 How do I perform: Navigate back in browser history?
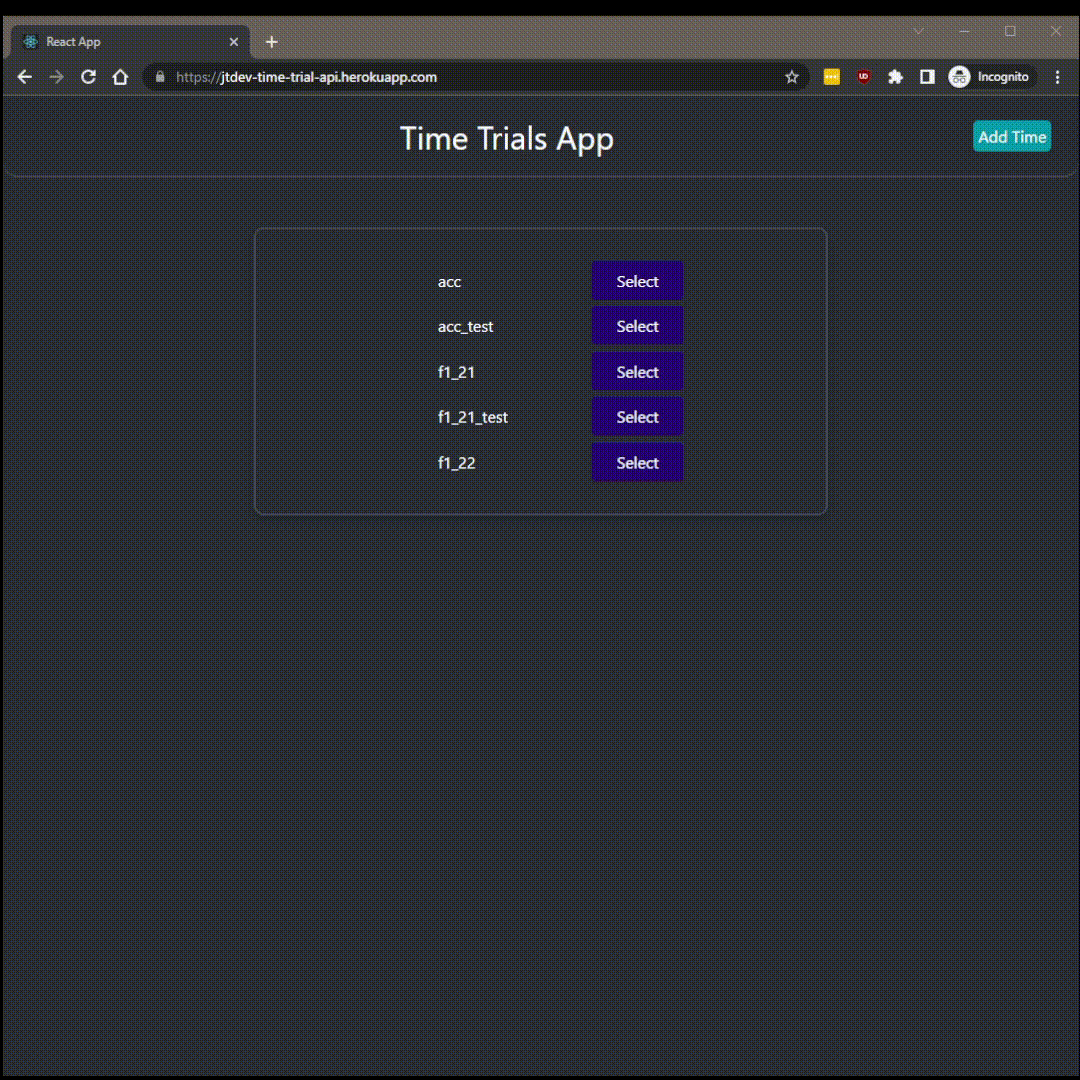tap(24, 76)
